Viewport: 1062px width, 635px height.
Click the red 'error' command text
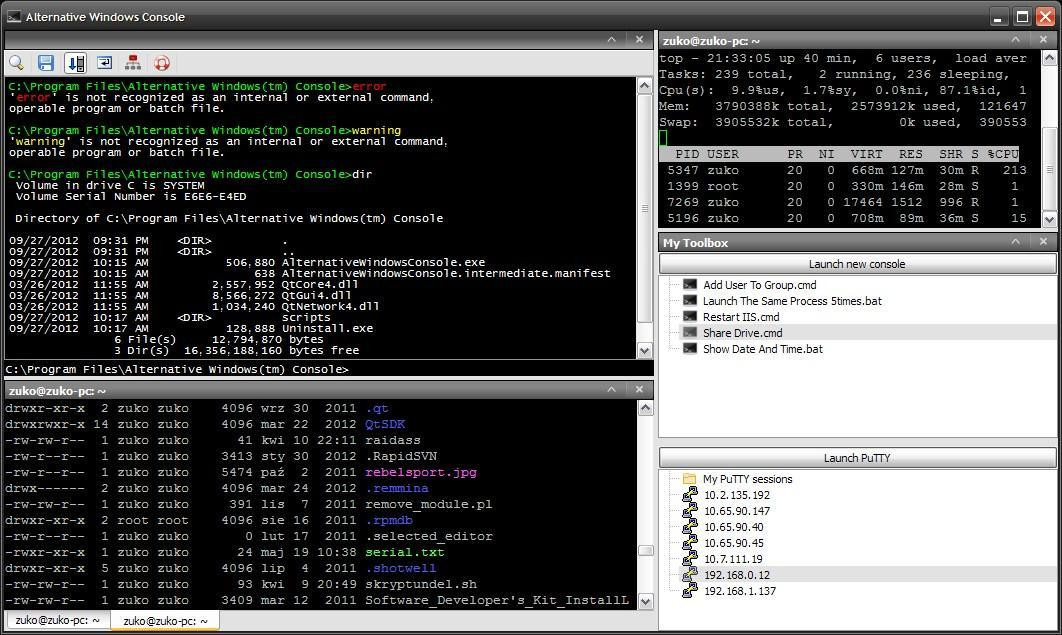pyautogui.click(x=369, y=87)
